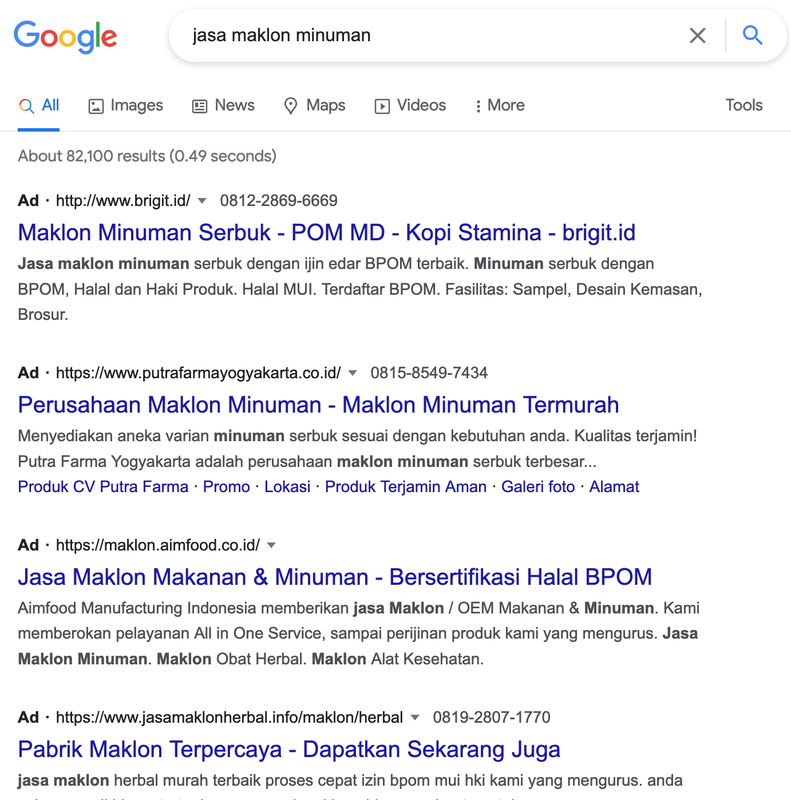This screenshot has width=791, height=800.
Task: Click the Tools button
Action: click(744, 105)
